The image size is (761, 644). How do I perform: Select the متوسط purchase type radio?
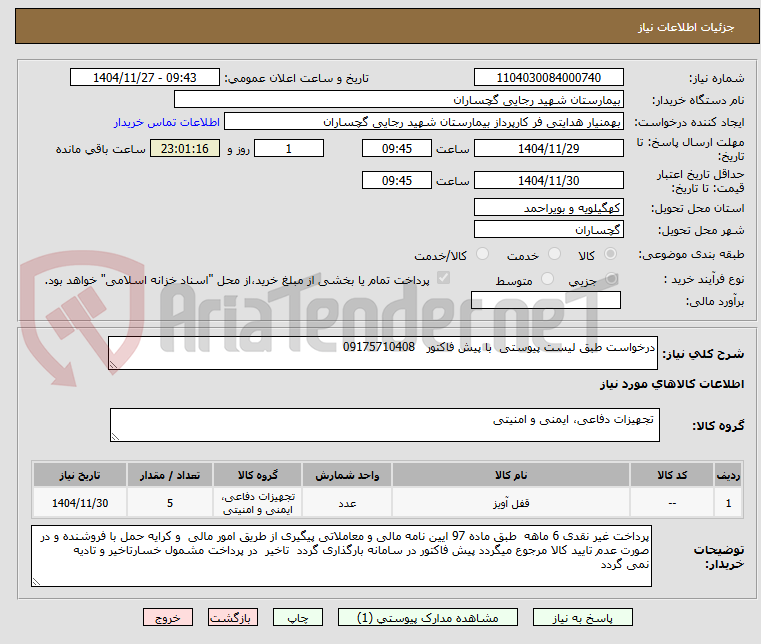pos(547,279)
